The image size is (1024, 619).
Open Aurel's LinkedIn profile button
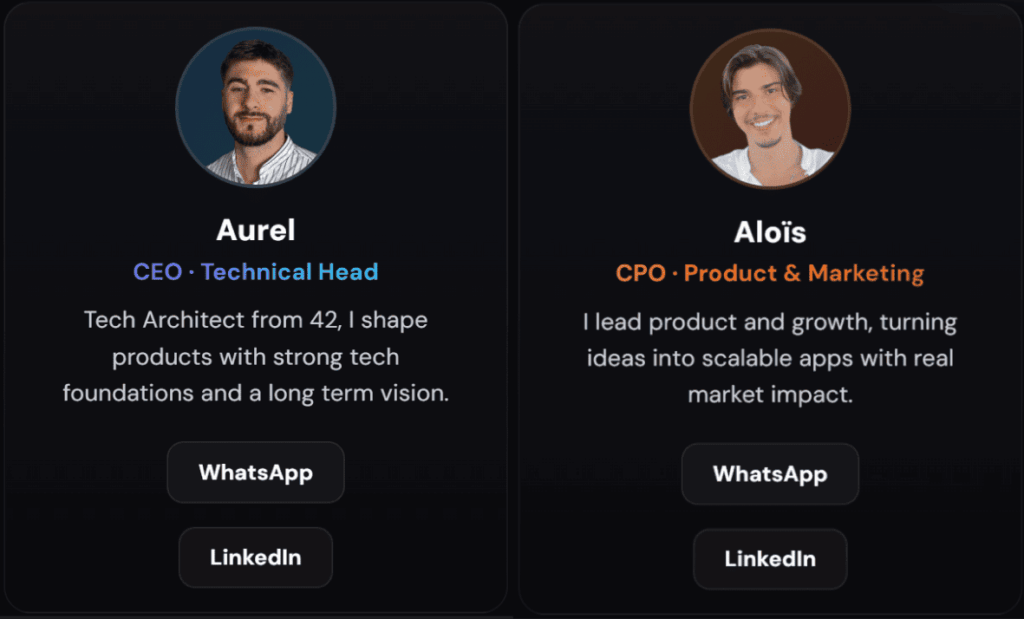point(256,557)
